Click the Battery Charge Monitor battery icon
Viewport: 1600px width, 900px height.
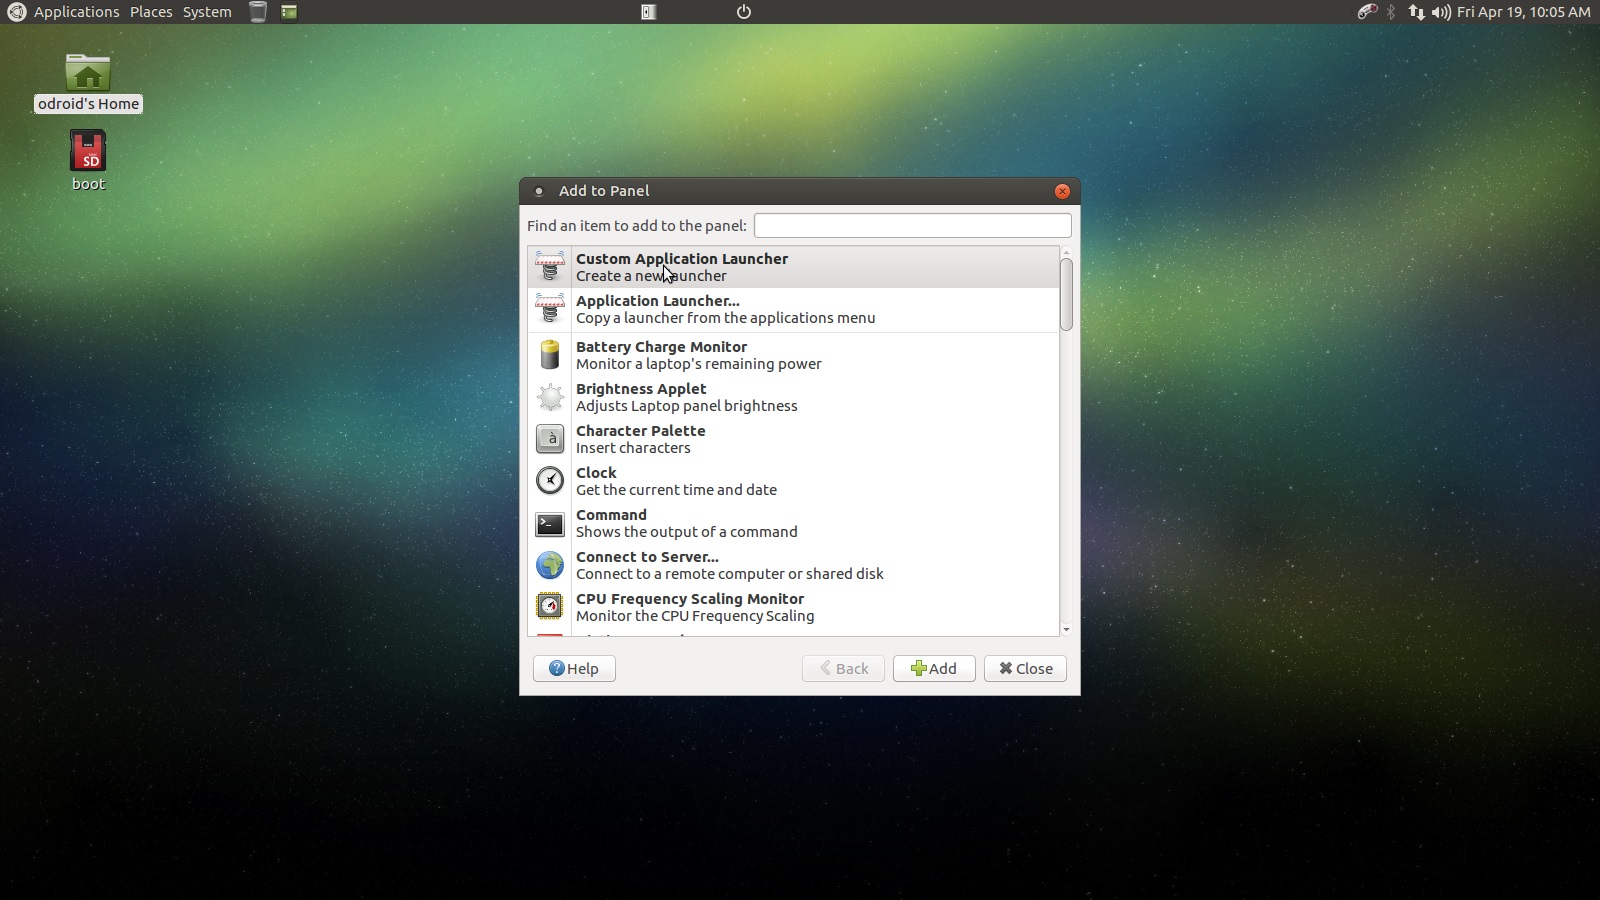(x=550, y=355)
